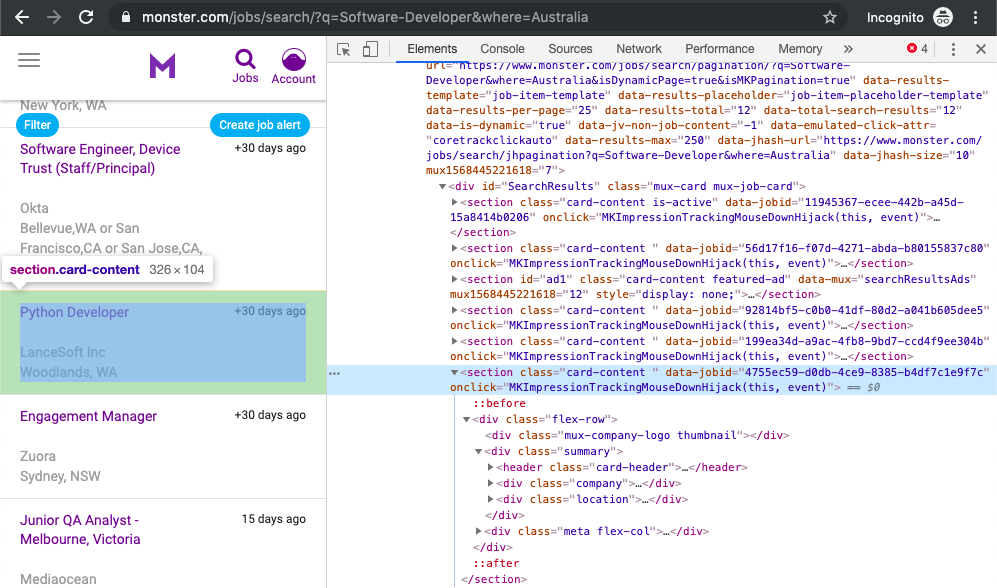997x588 pixels.
Task: Open the Python Developer job link
Action: 74,312
